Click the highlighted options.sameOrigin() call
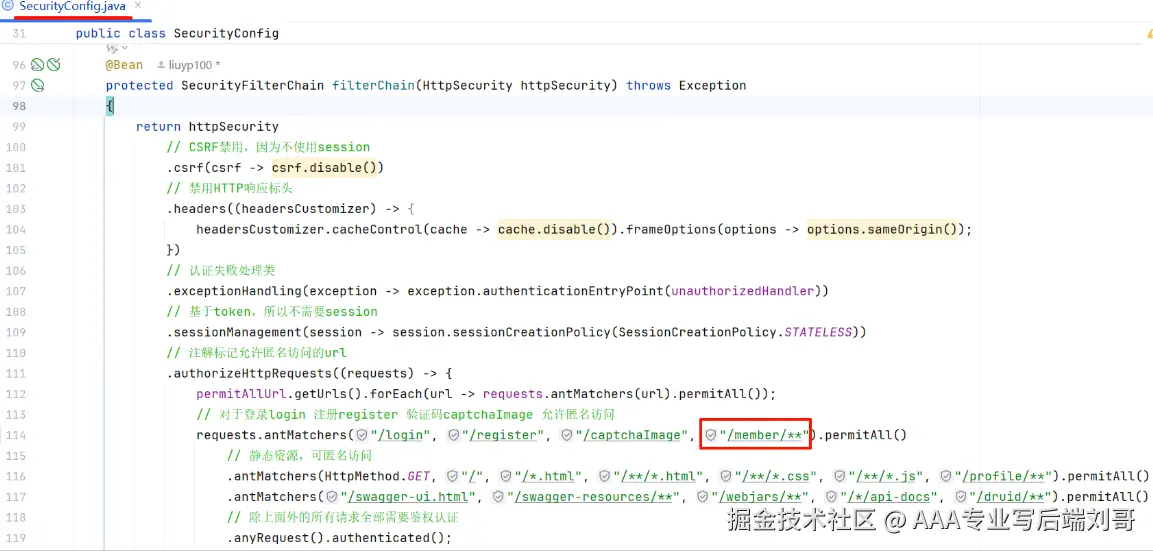This screenshot has height=551, width=1153. coord(882,230)
